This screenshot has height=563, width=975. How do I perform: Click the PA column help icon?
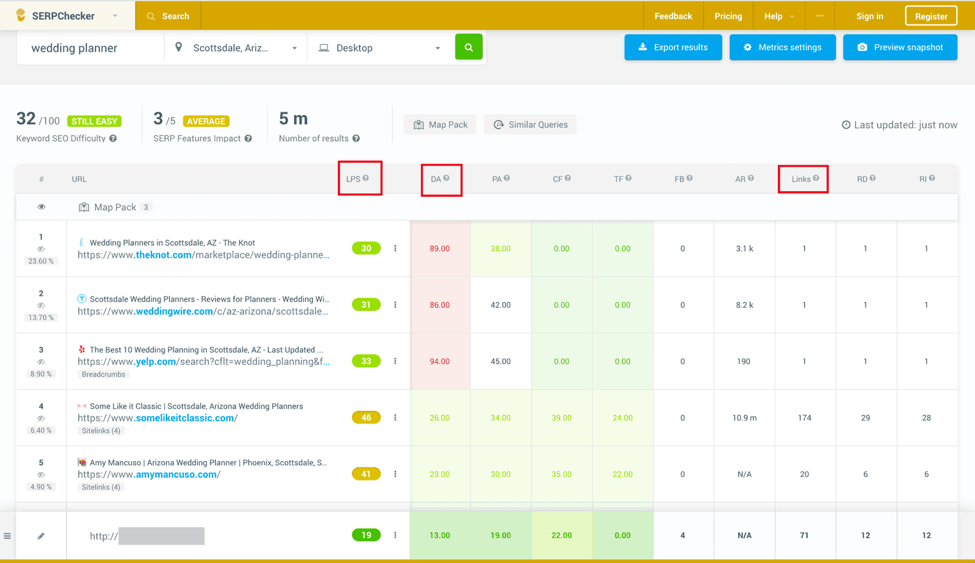507,178
